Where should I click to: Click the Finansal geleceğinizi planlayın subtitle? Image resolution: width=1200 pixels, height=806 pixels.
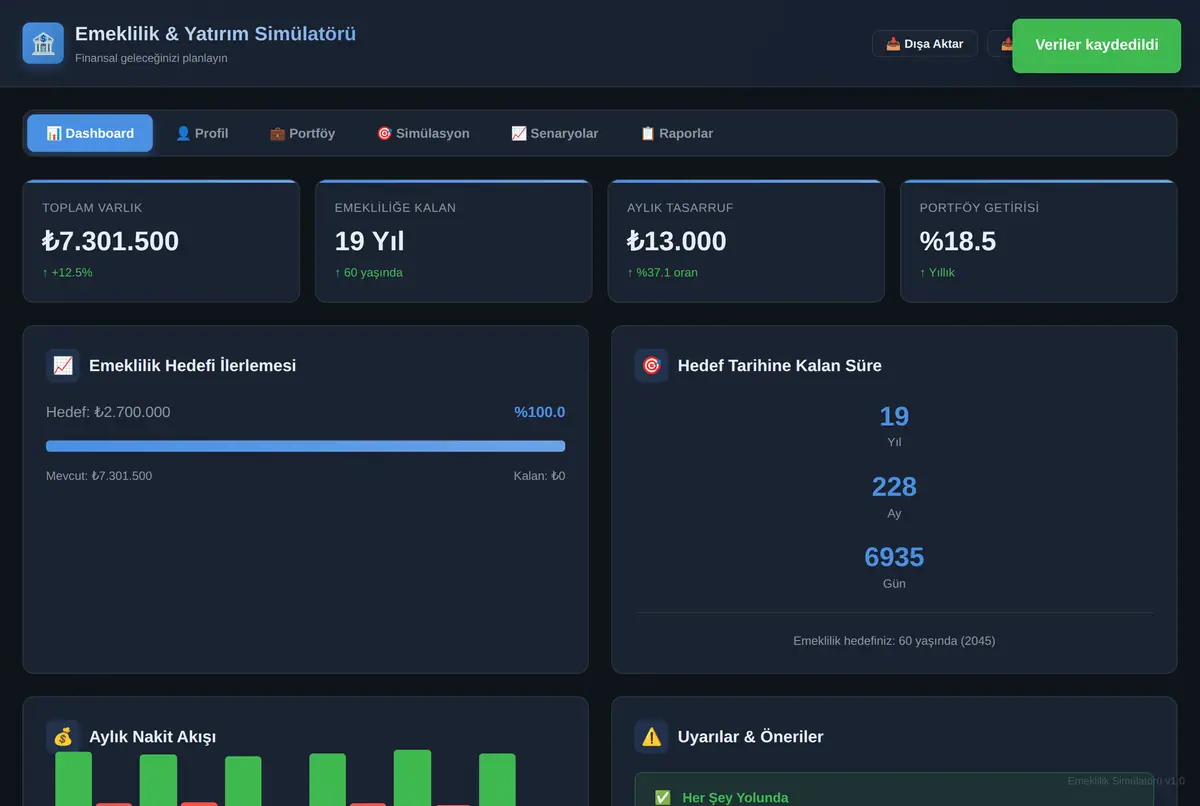(151, 58)
